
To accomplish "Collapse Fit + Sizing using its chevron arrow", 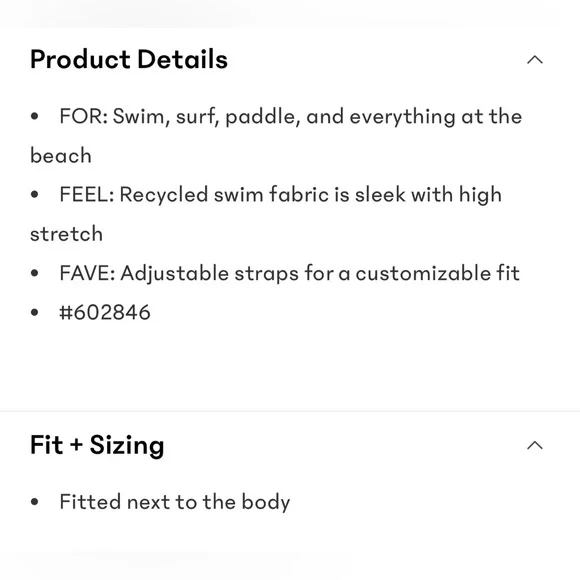I will click(x=535, y=445).
